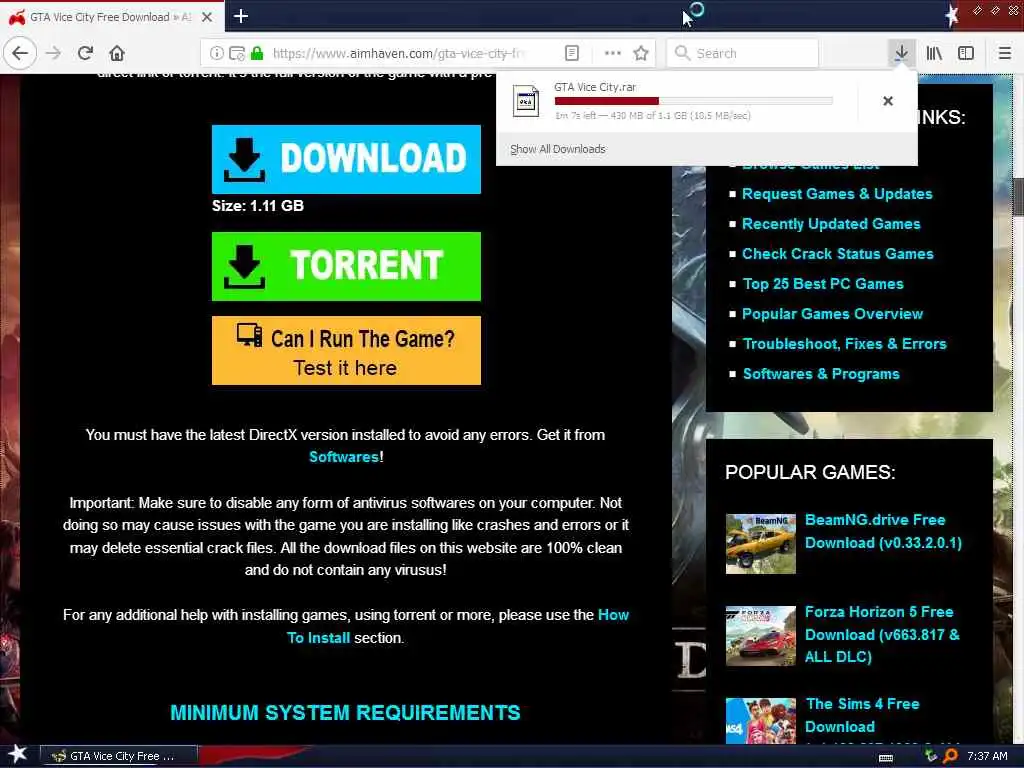Open Check Crack Status Games link
The height and width of the screenshot is (768, 1024).
837,254
